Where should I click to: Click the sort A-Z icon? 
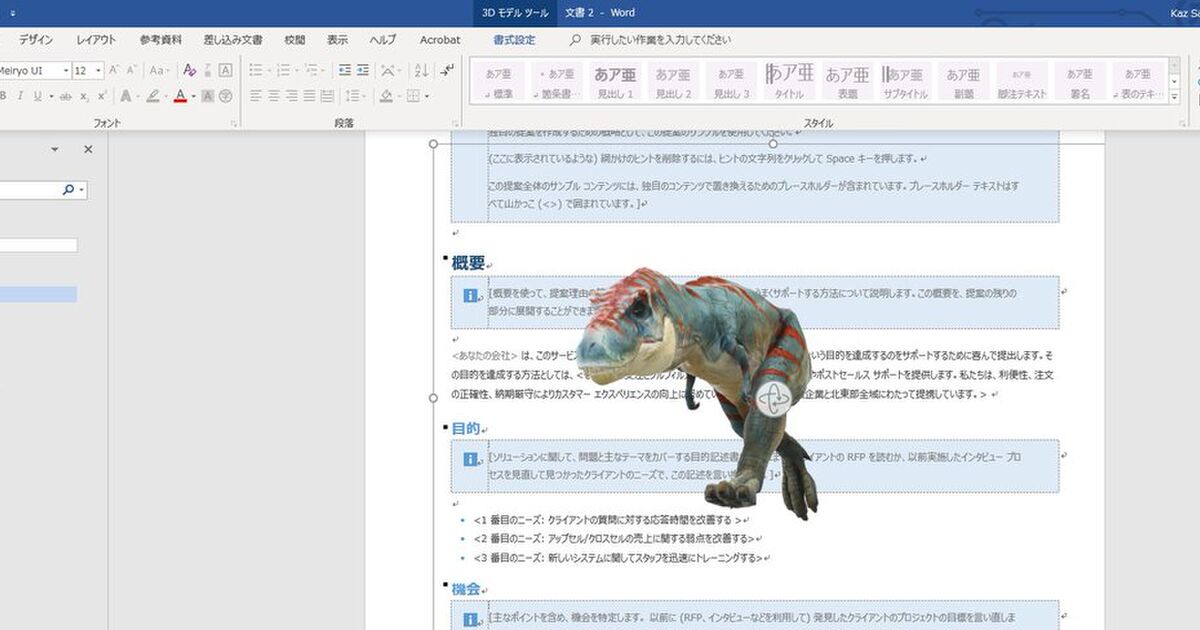pyautogui.click(x=421, y=70)
